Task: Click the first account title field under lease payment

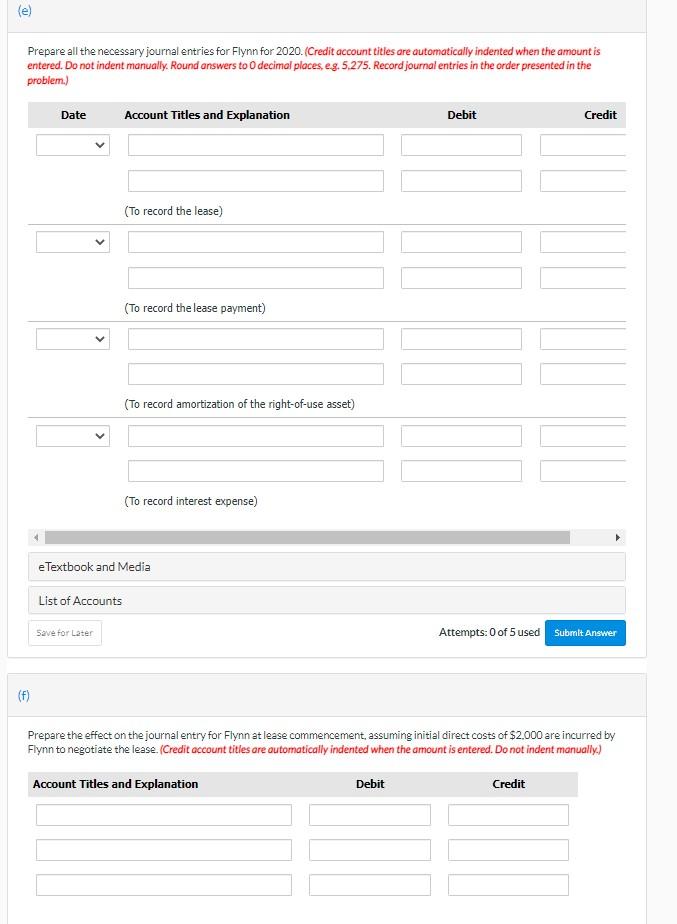Action: point(255,242)
